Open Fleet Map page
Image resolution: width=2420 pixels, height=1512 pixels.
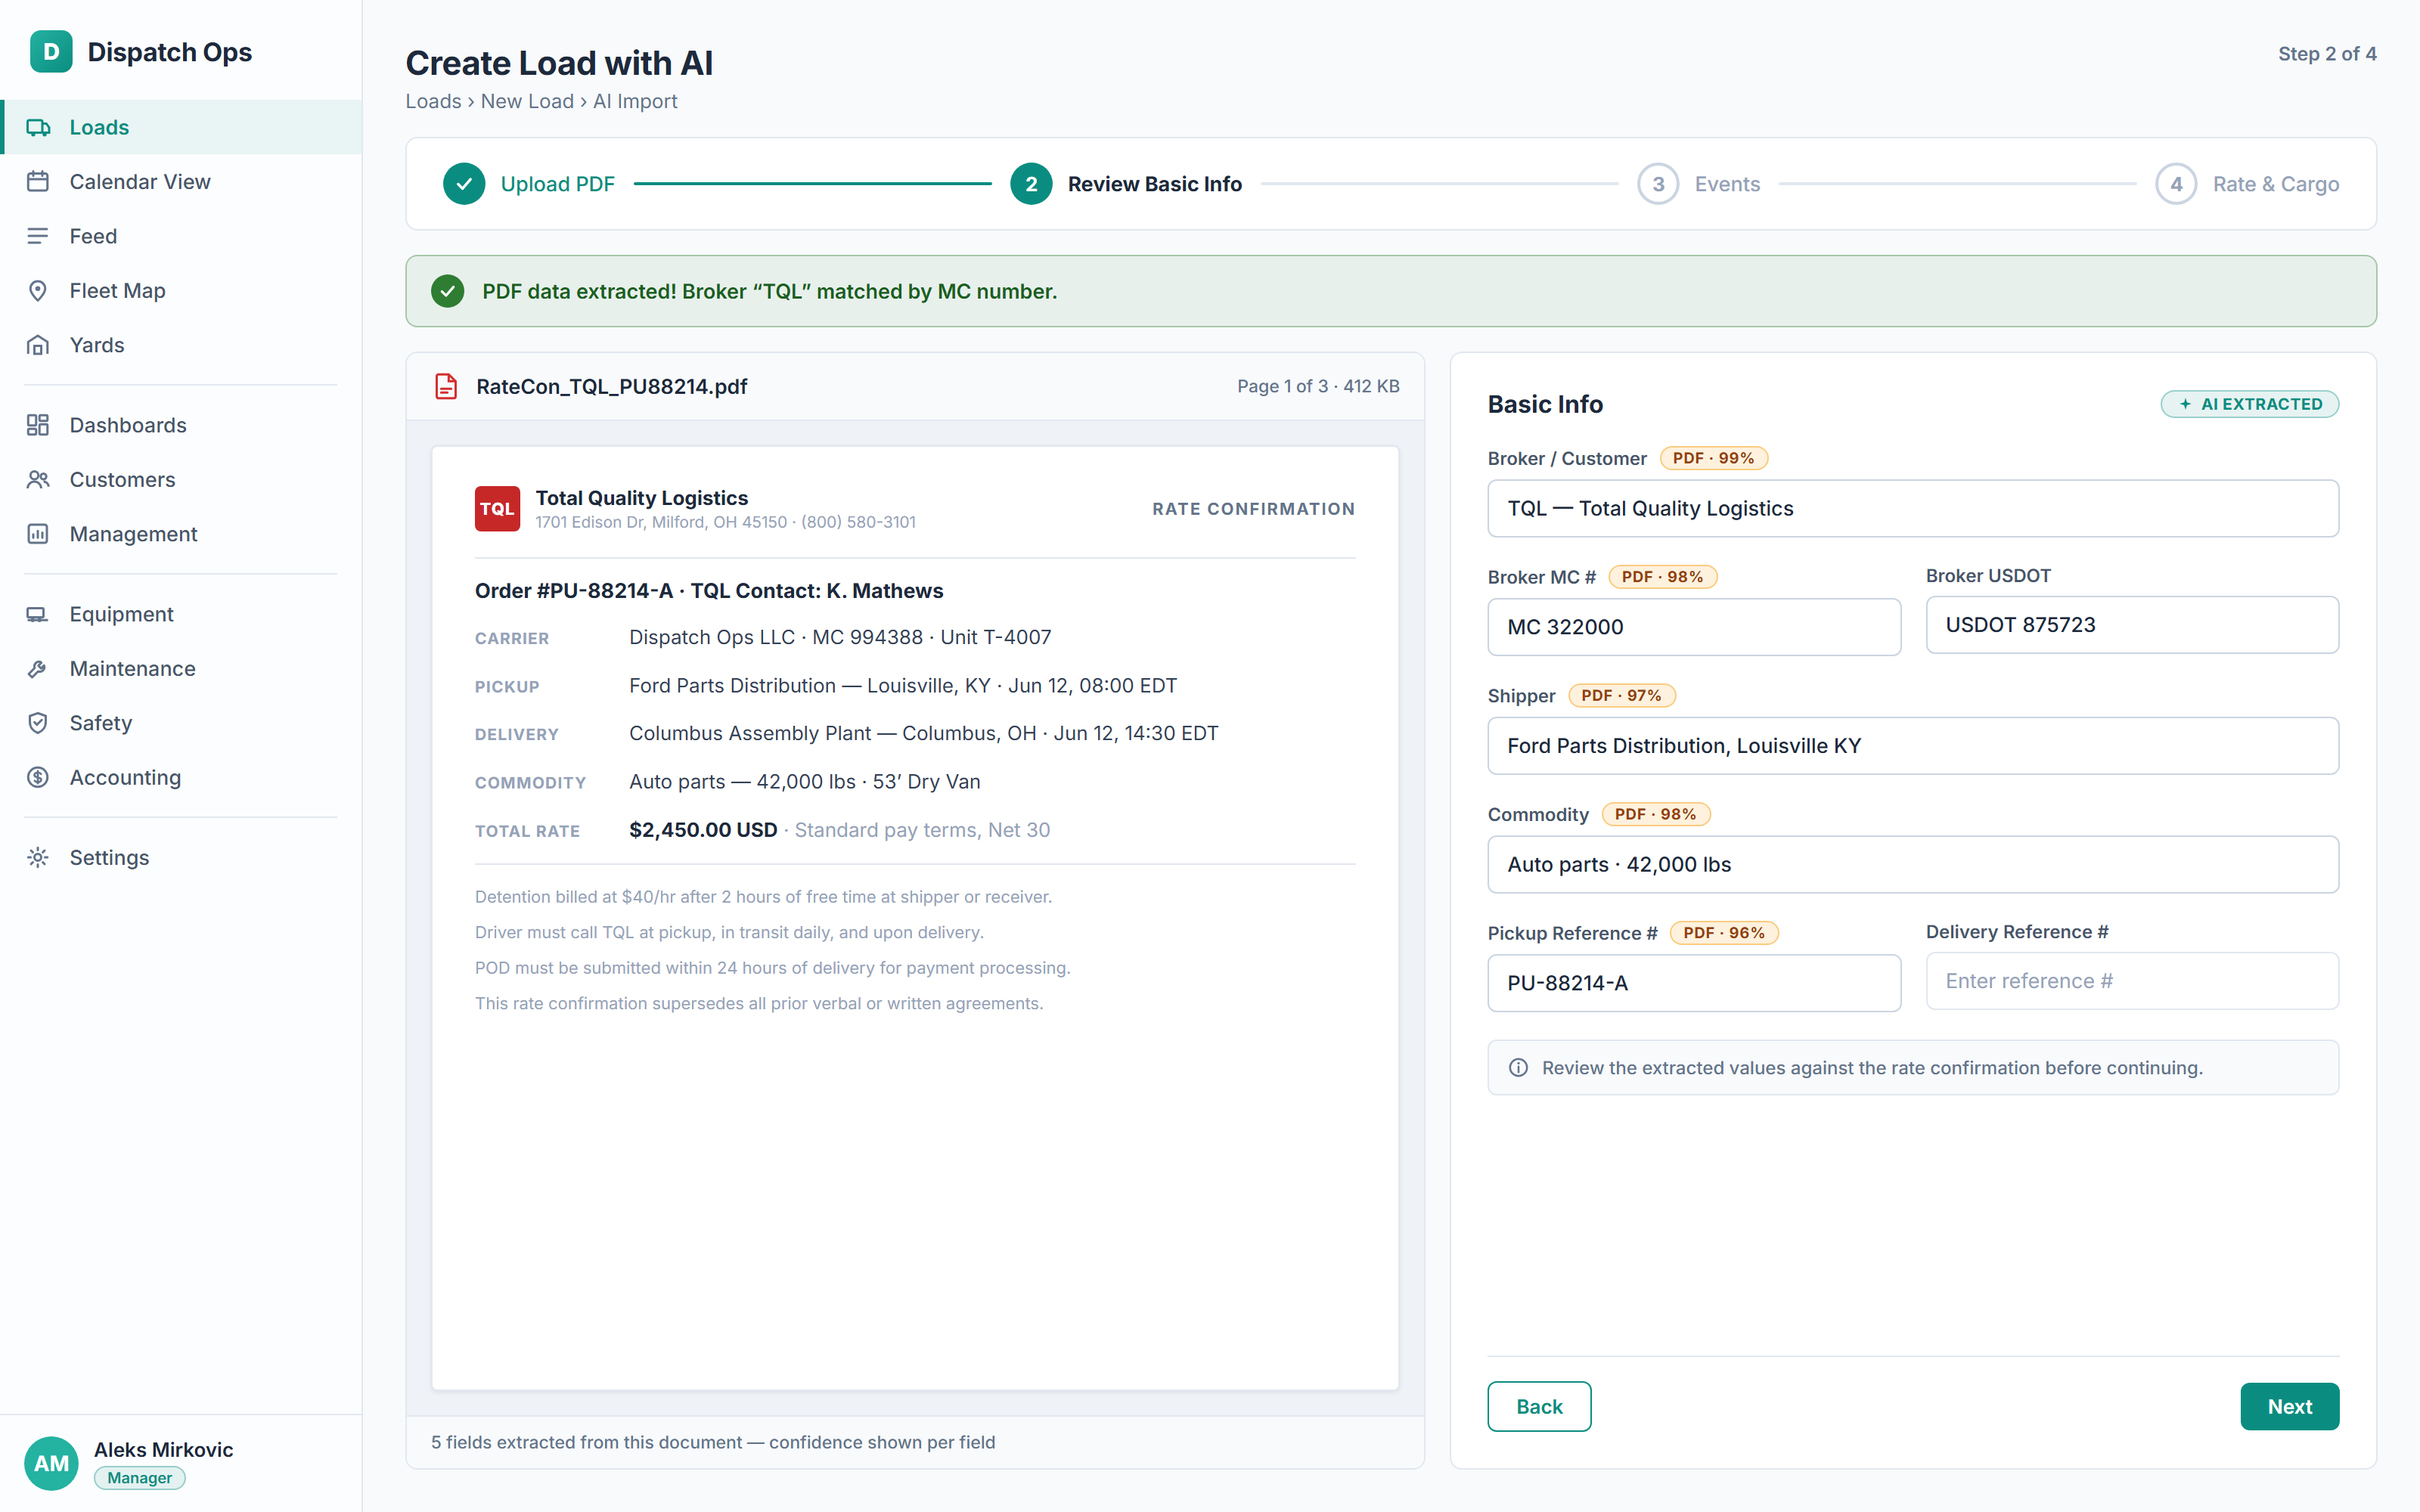coord(181,291)
